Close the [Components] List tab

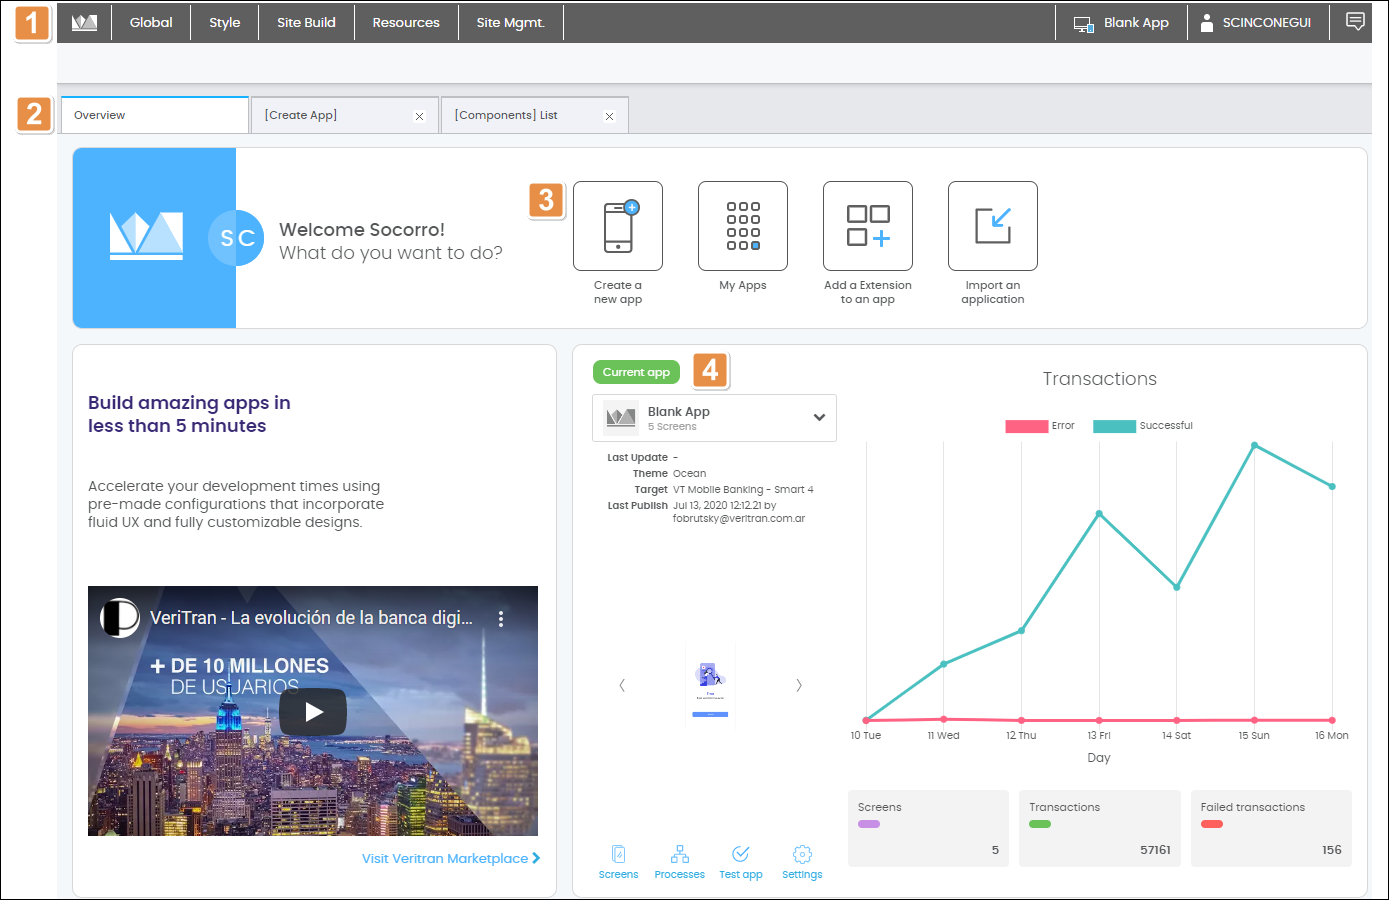(610, 116)
